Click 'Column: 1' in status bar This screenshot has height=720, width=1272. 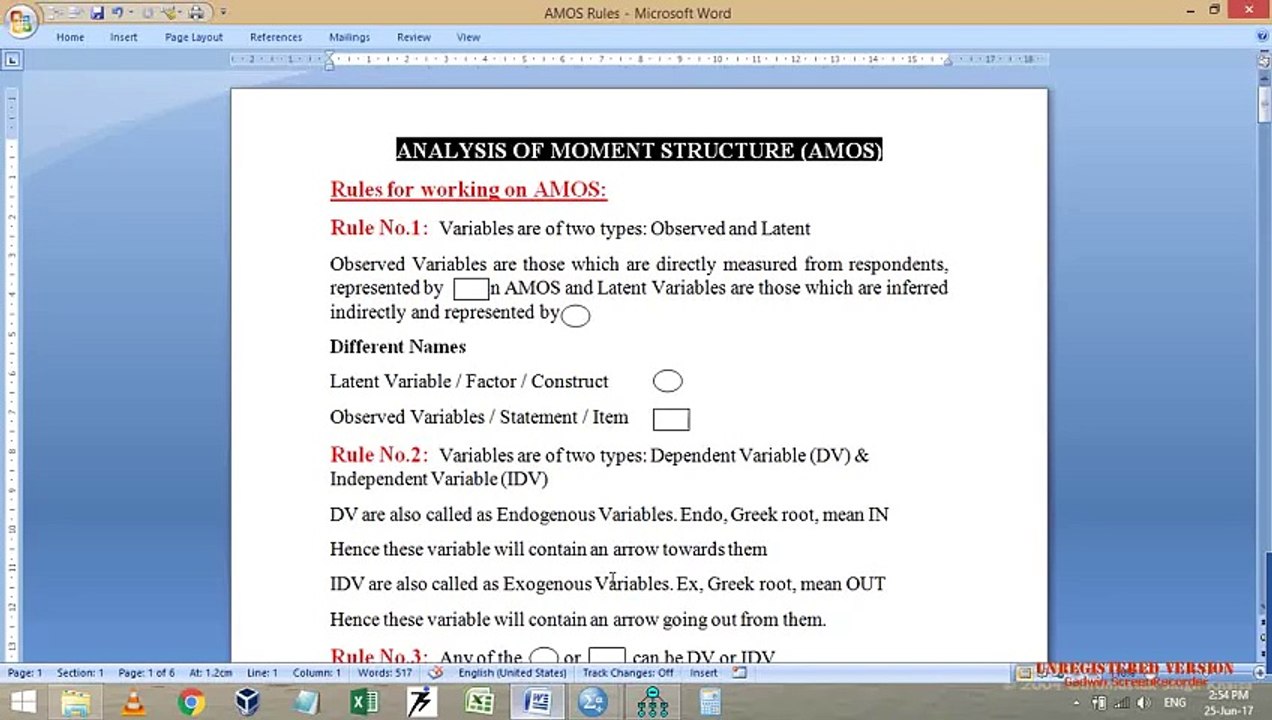pyautogui.click(x=317, y=673)
